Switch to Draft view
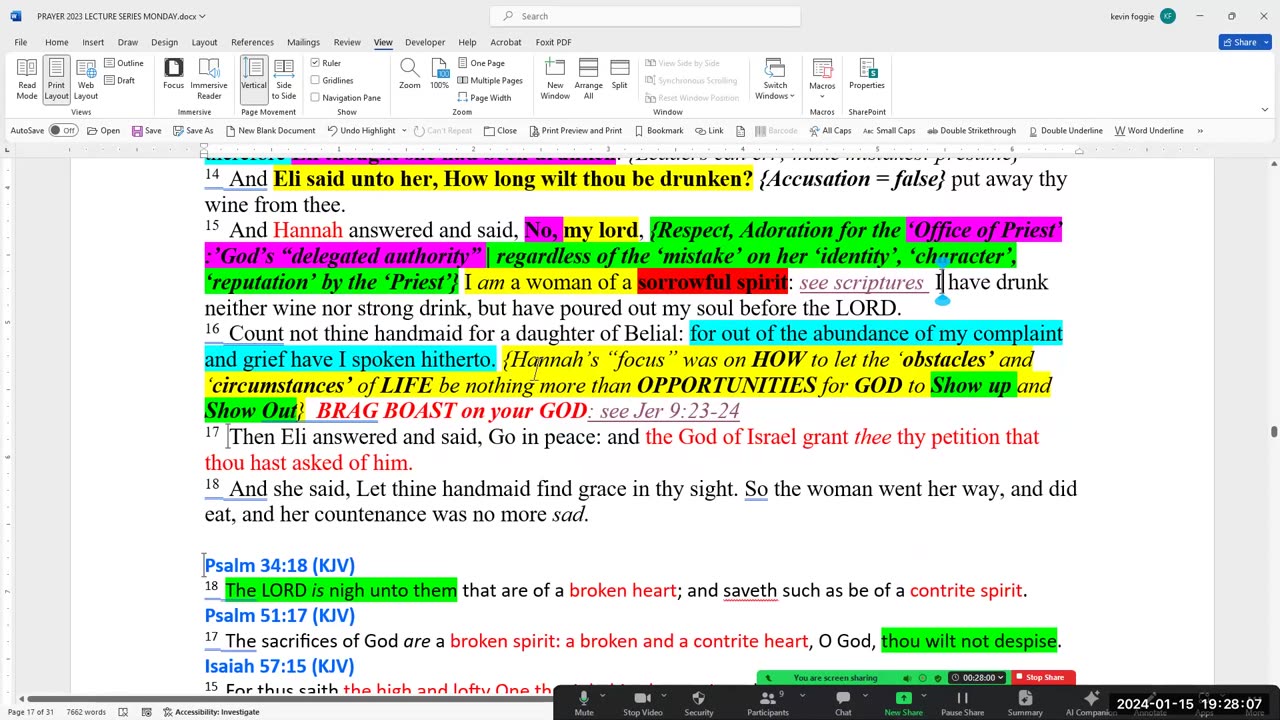 (x=119, y=80)
